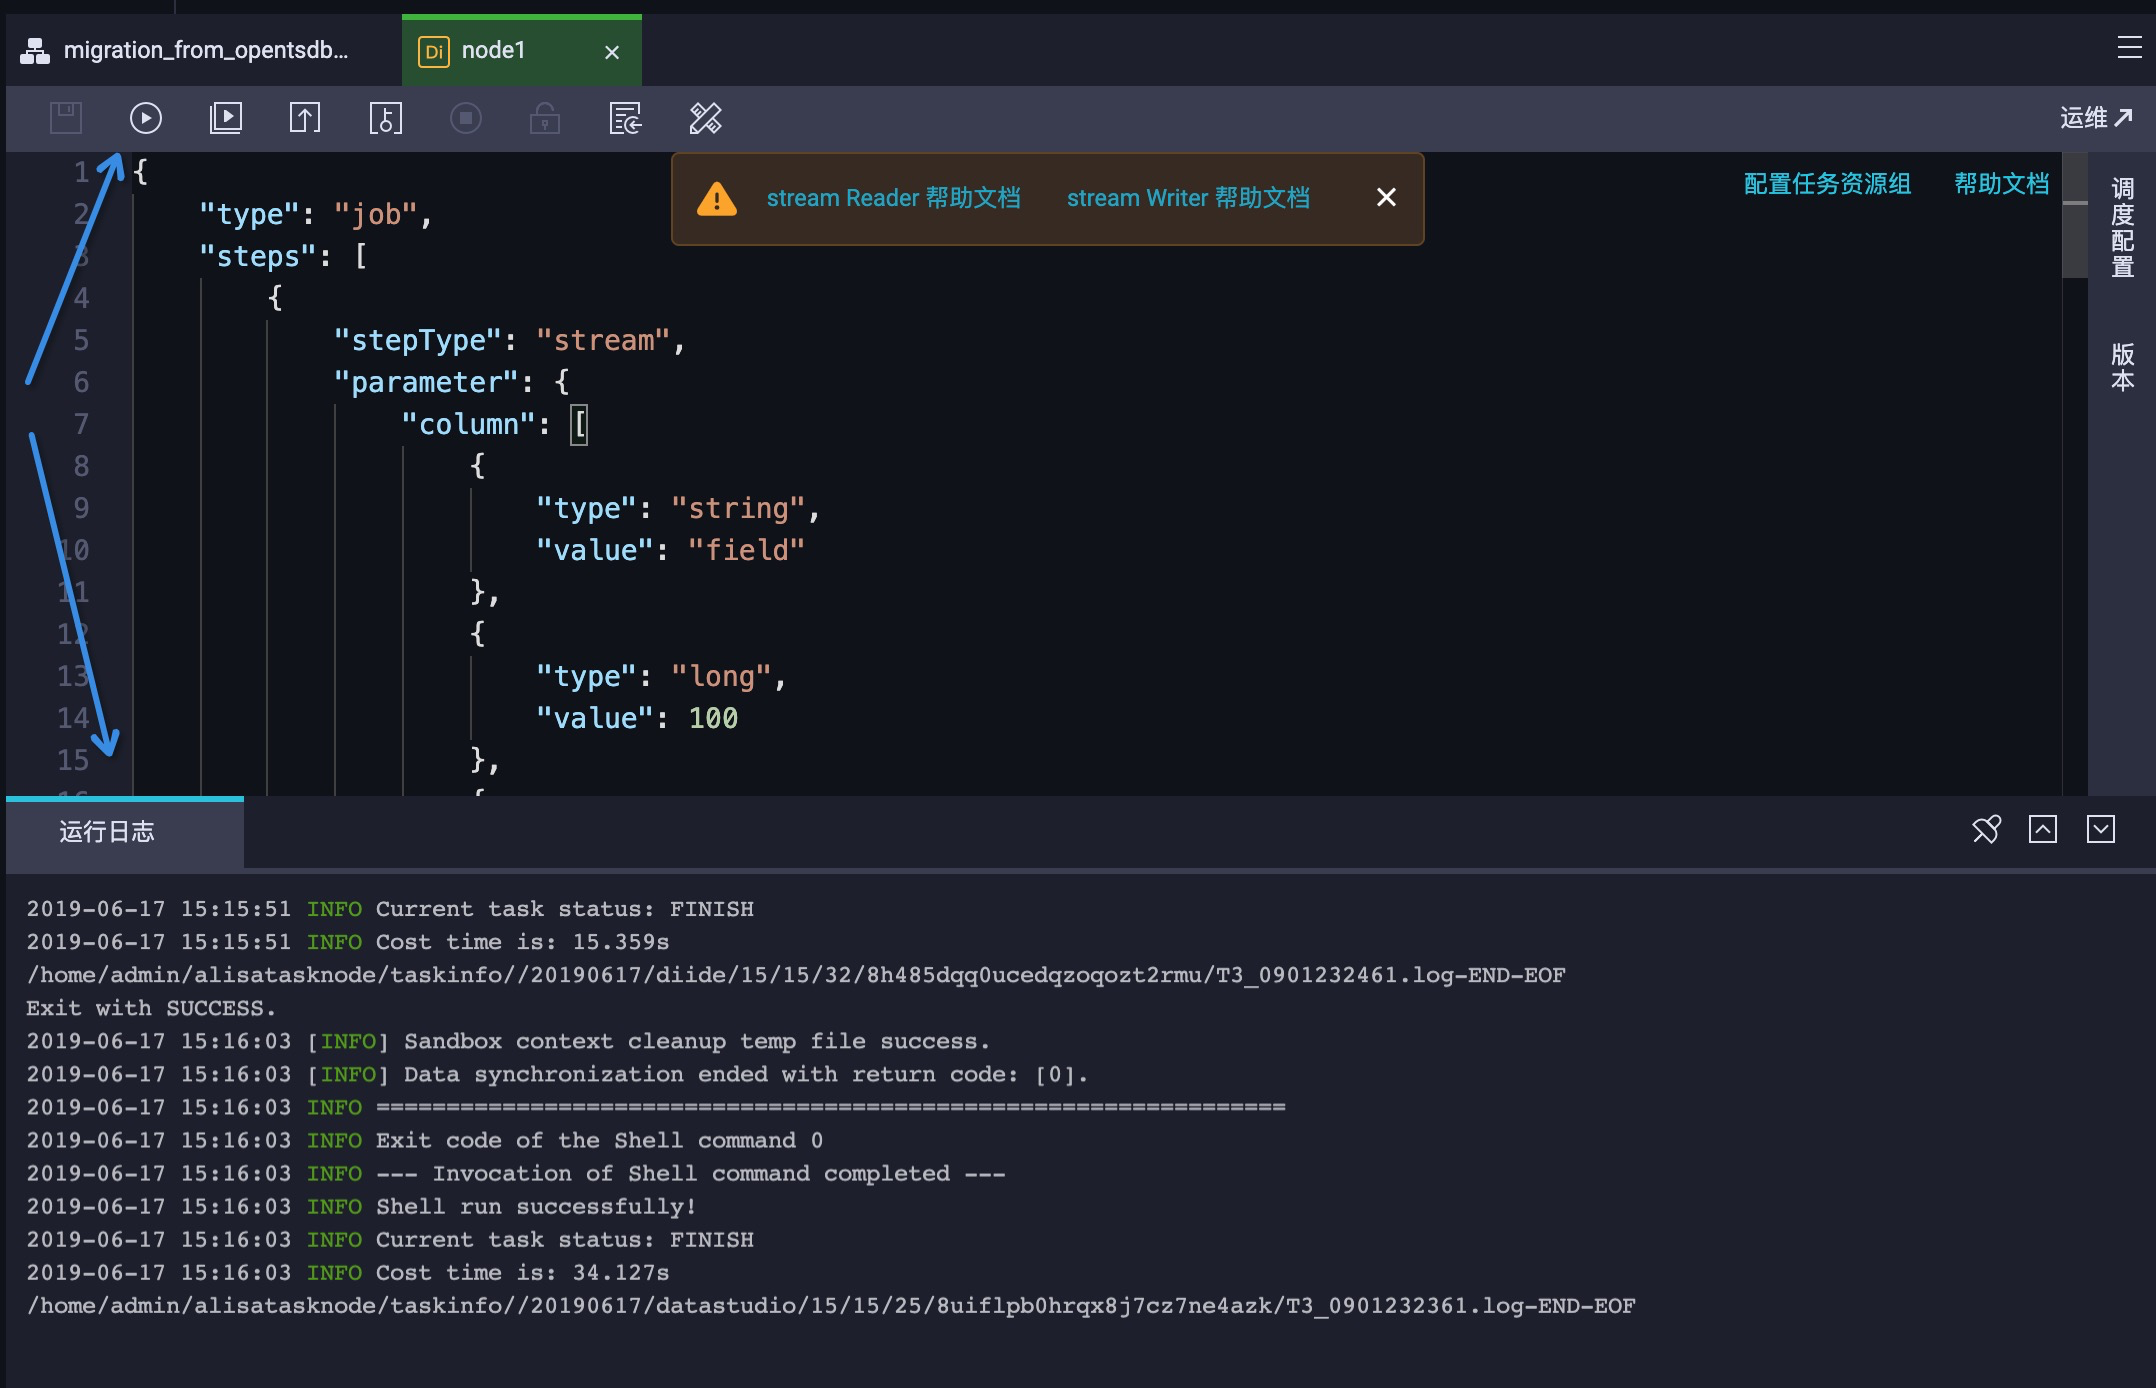The width and height of the screenshot is (2156, 1388).
Task: Open stream Reader 帮助文档 link
Action: (894, 198)
